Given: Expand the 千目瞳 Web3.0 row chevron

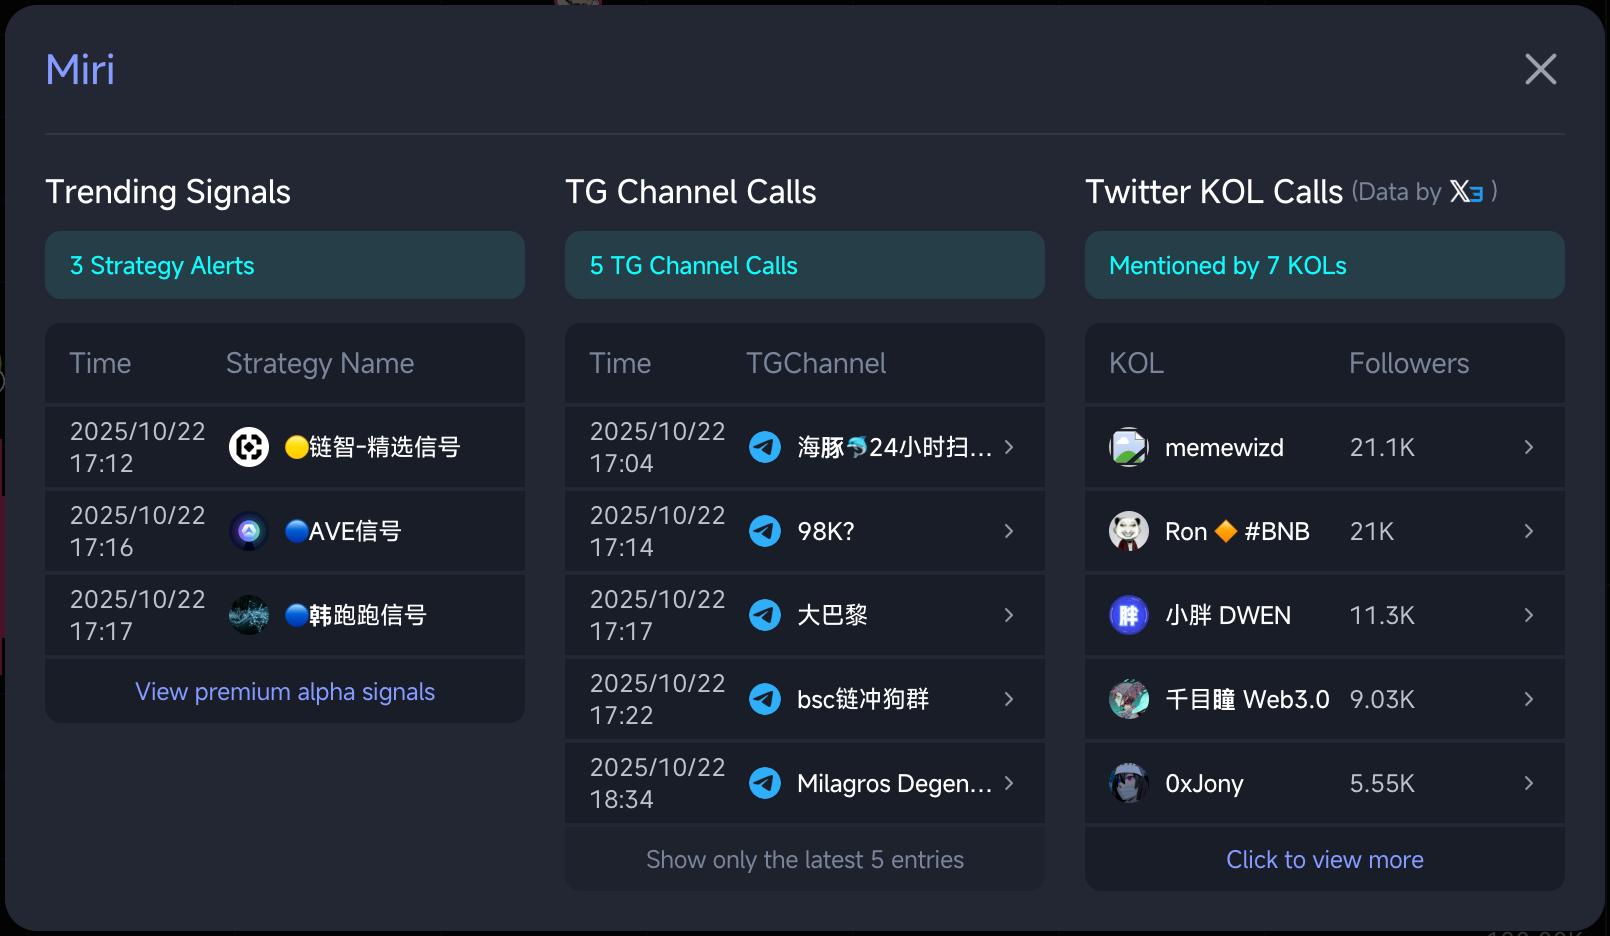Looking at the screenshot, I should (x=1528, y=699).
